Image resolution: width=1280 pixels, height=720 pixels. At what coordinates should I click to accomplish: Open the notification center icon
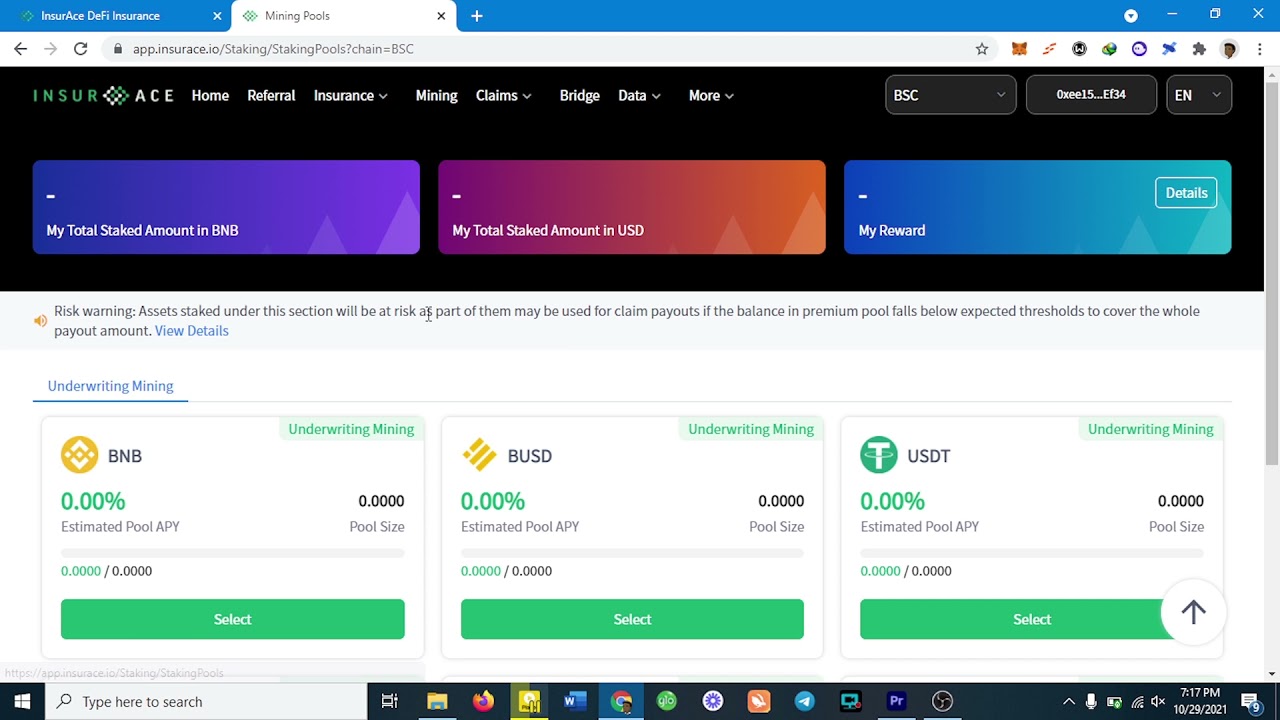[1251, 701]
